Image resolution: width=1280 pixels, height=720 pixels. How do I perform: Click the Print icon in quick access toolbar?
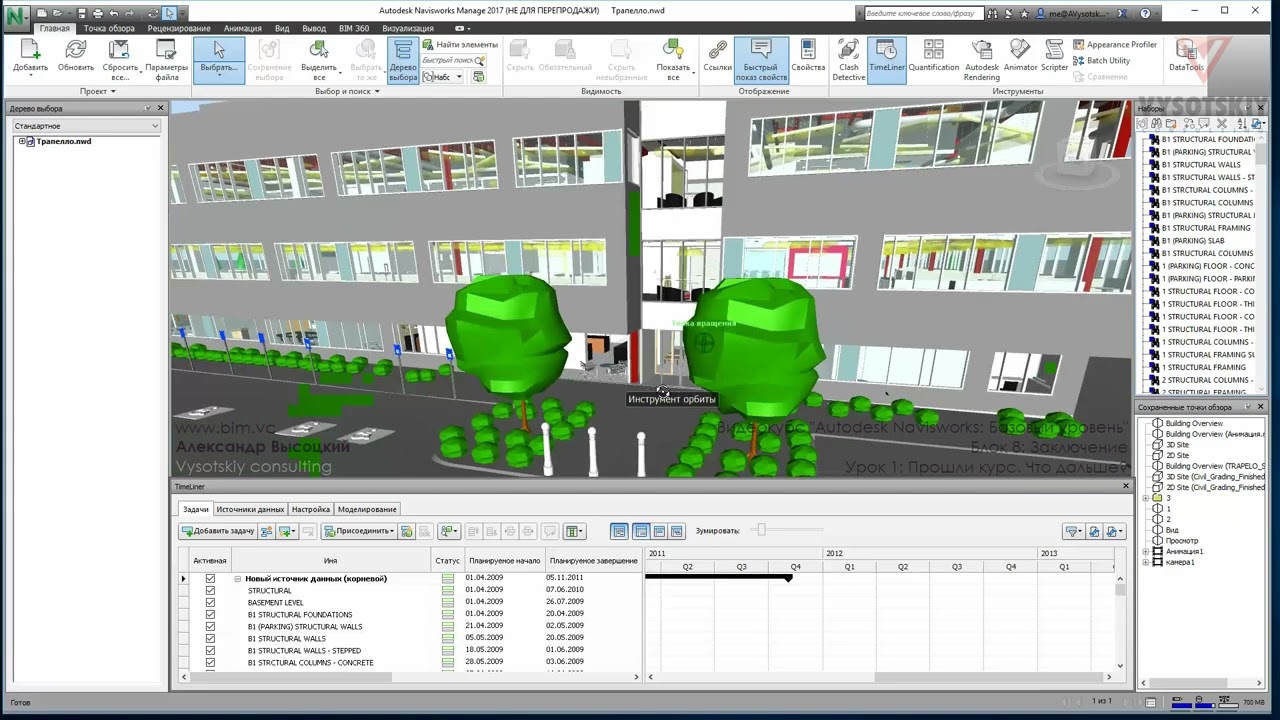[x=97, y=13]
